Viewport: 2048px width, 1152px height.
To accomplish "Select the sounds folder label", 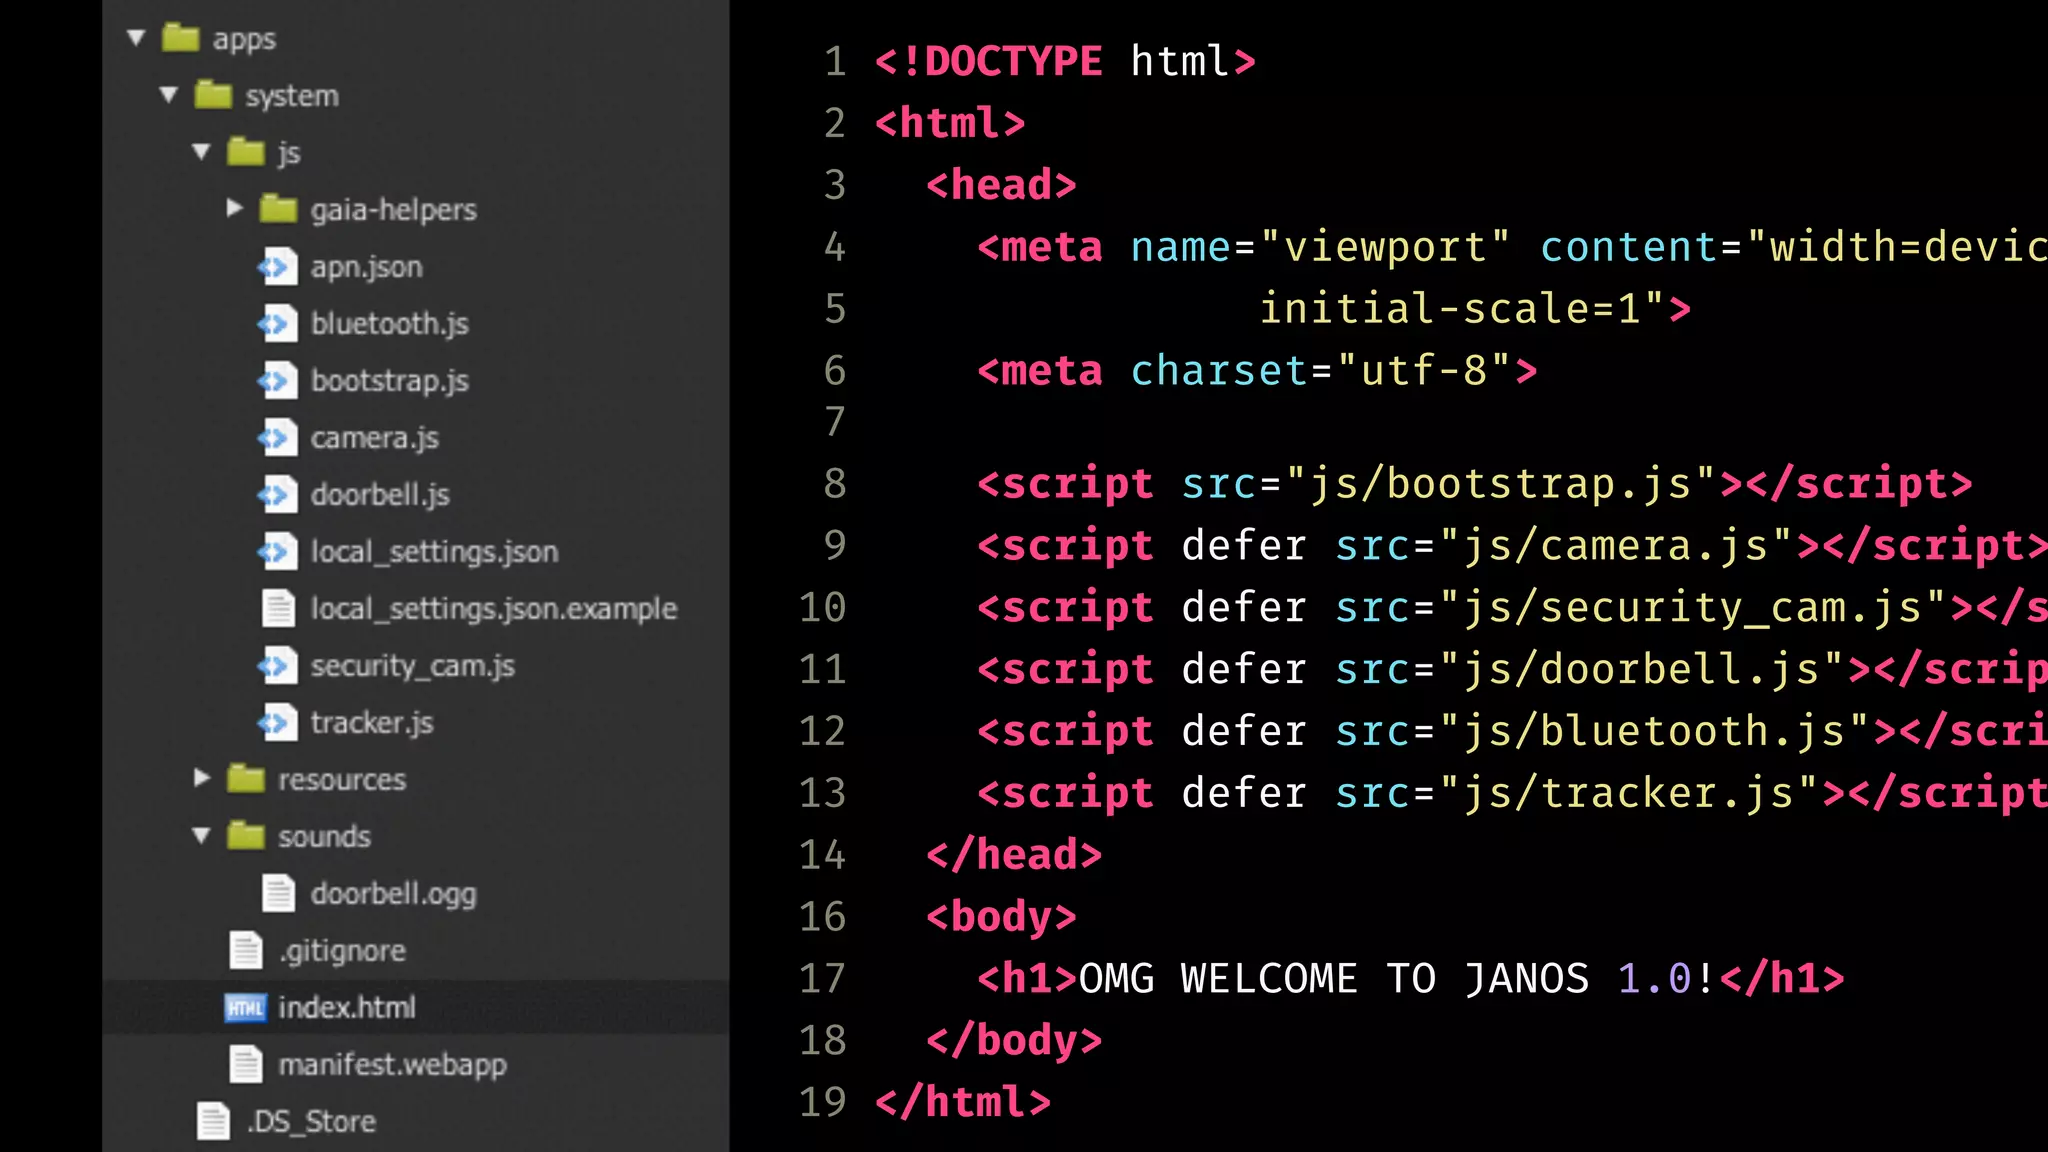I will (324, 836).
